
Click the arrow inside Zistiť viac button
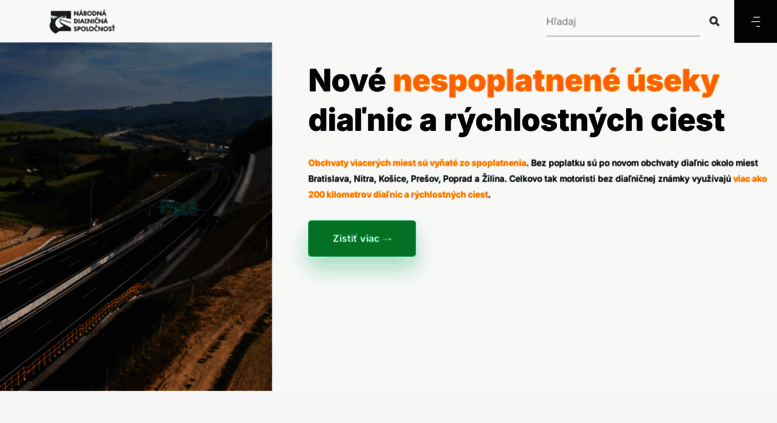pyautogui.click(x=388, y=239)
